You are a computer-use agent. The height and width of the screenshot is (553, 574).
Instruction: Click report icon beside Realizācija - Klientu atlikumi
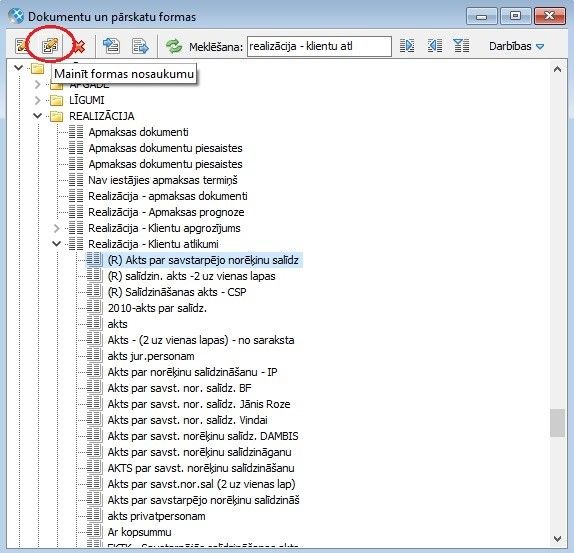76,244
